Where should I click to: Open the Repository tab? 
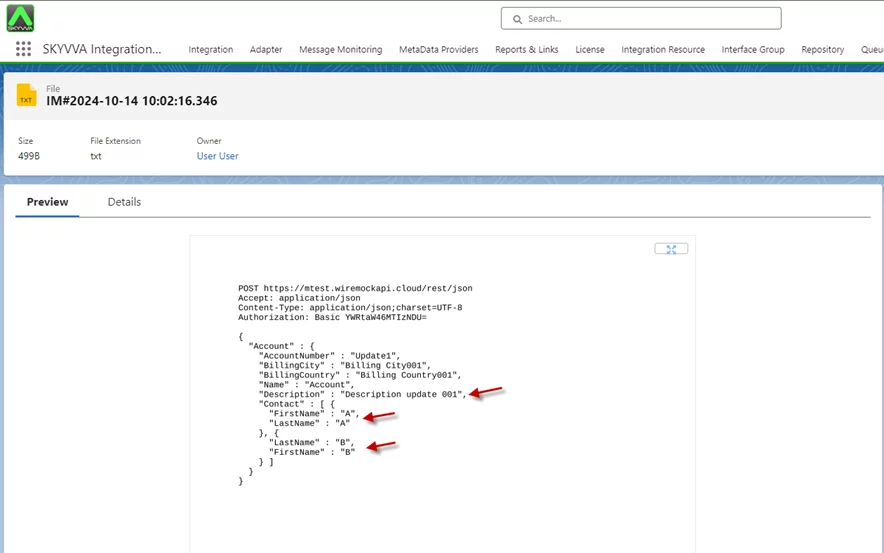[822, 50]
